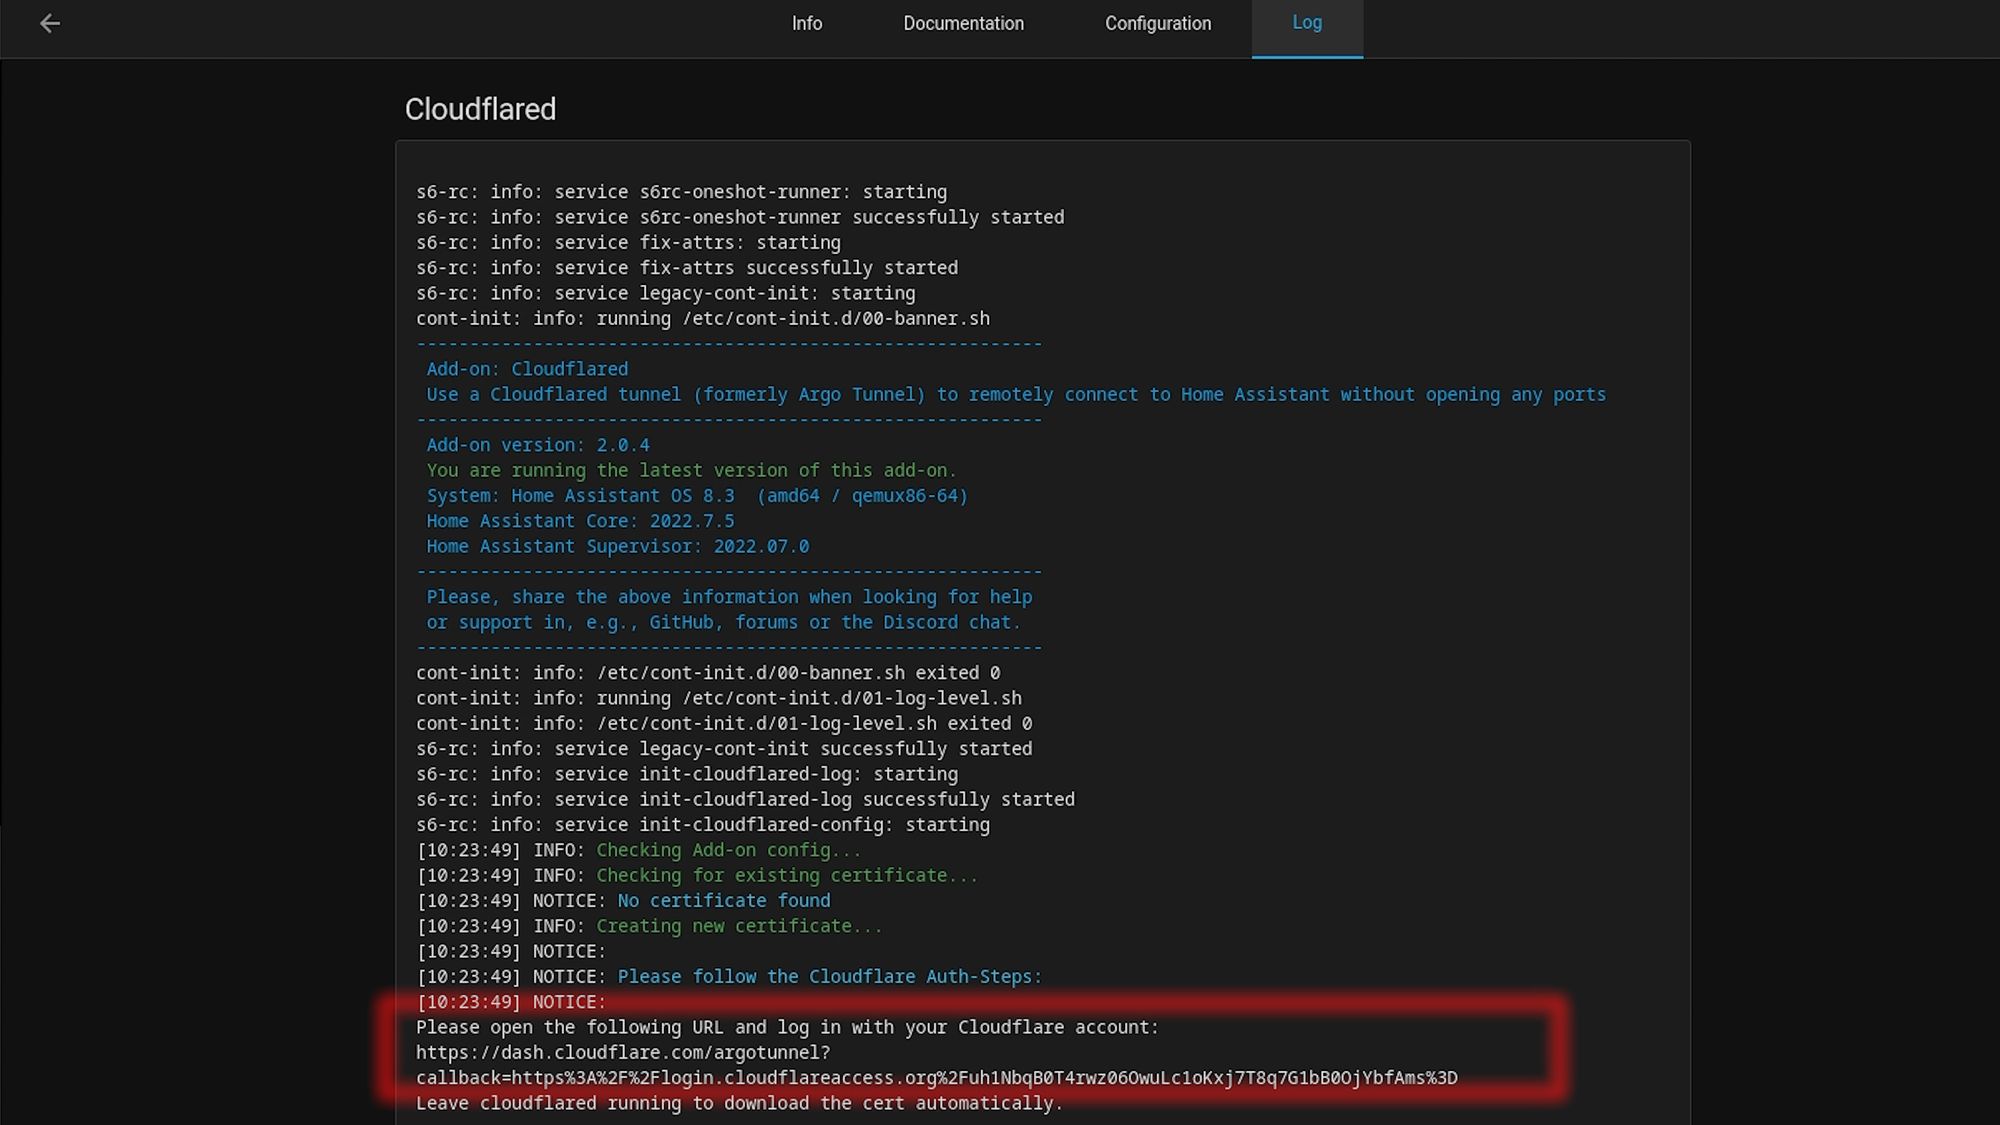The image size is (2000, 1125).
Task: Click 'service init-cloudflared-log: starting' log line
Action: click(x=687, y=774)
